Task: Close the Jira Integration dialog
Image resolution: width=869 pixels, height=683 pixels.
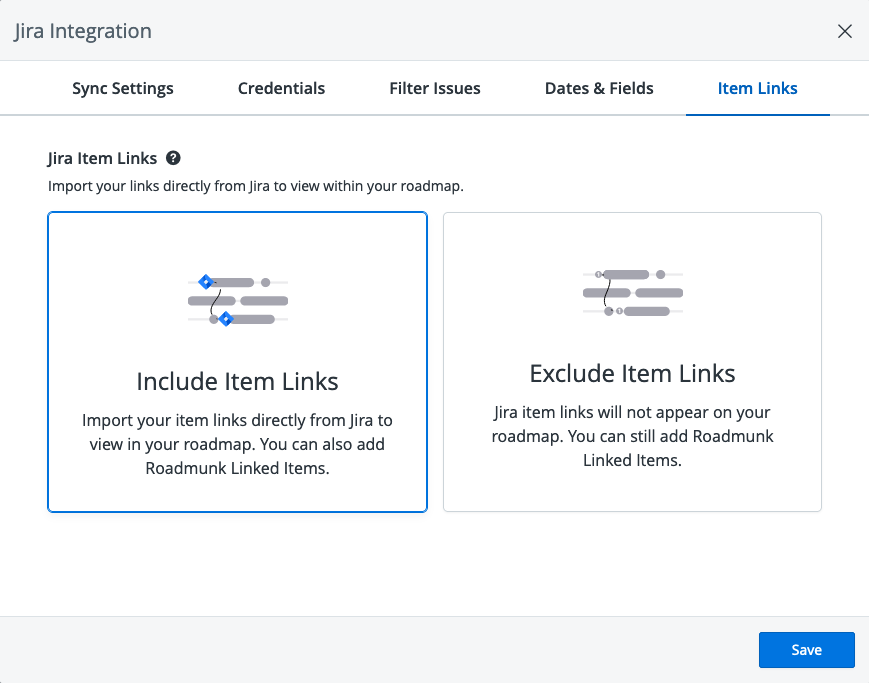Action: click(845, 31)
